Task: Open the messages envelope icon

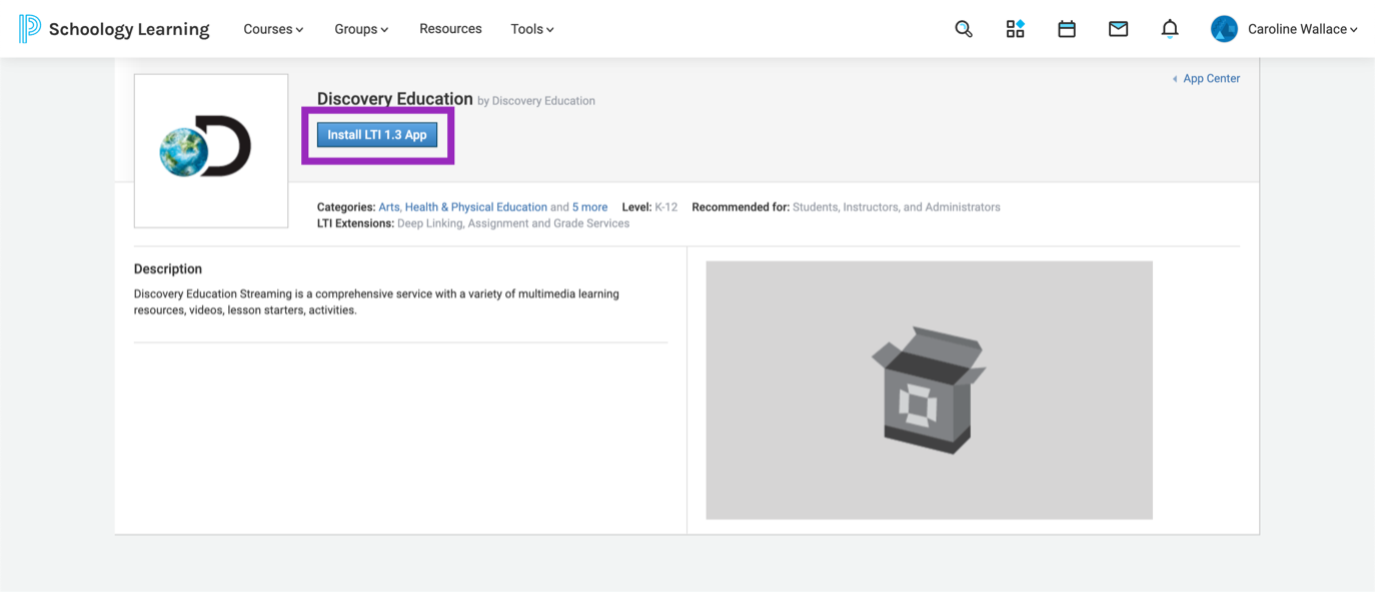Action: point(1118,29)
